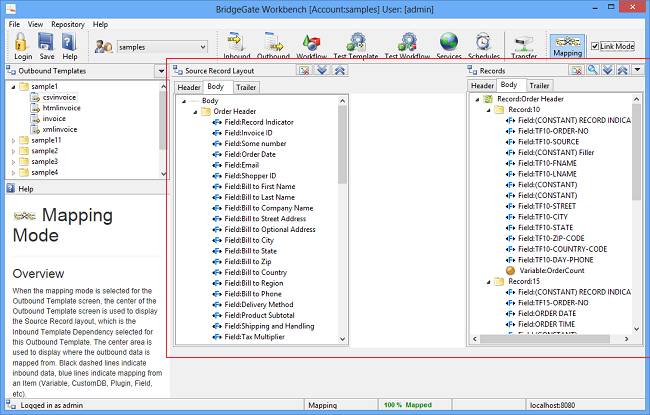Collapse the sample1 folder

click(x=13, y=87)
